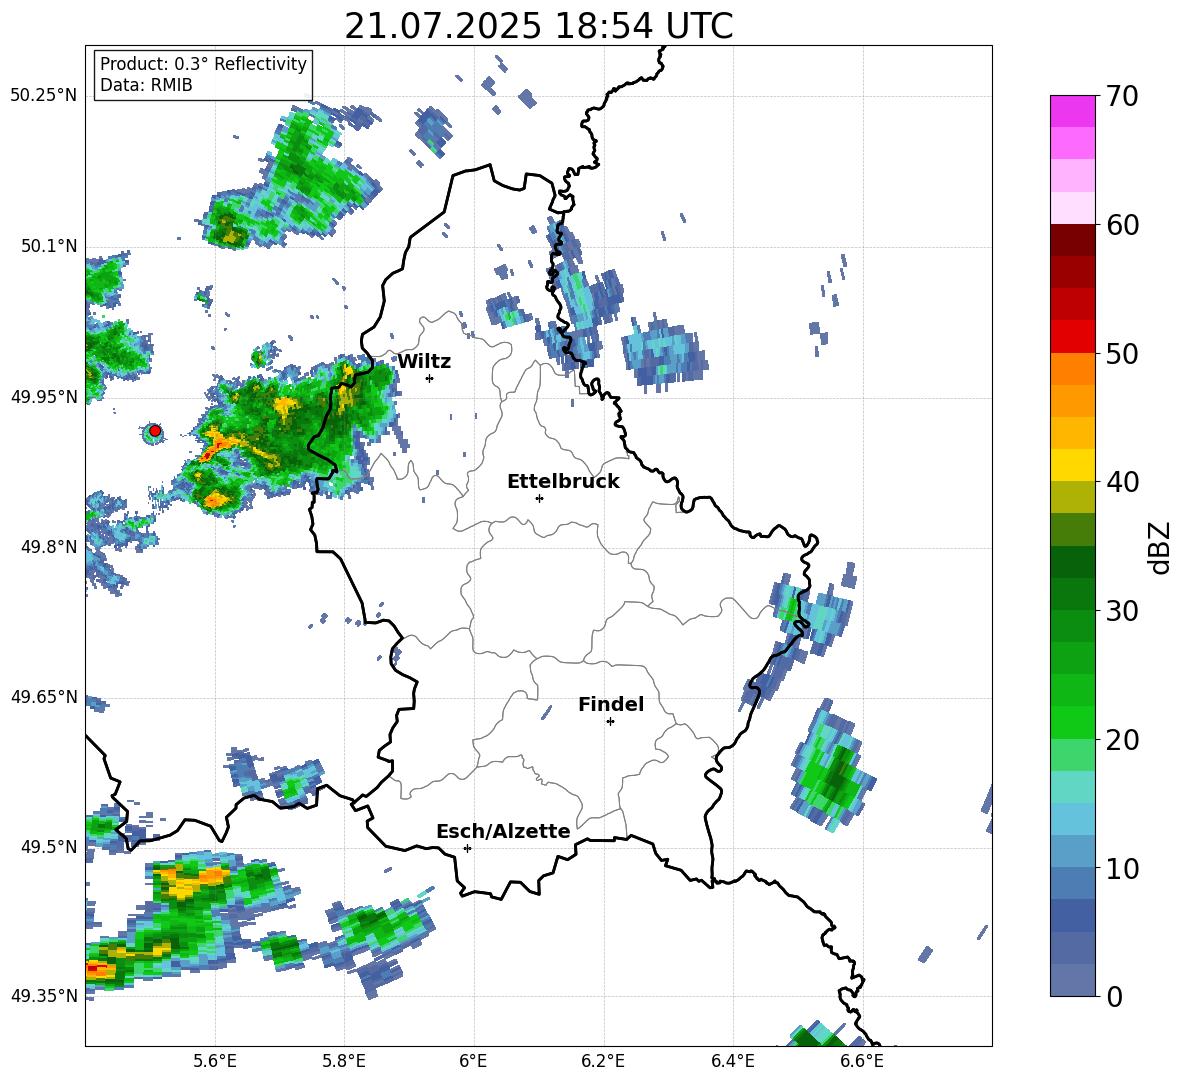The height and width of the screenshot is (1081, 1184).
Task: Click the 'Product: 0.3° Reflectivity' text
Action: pos(203,64)
